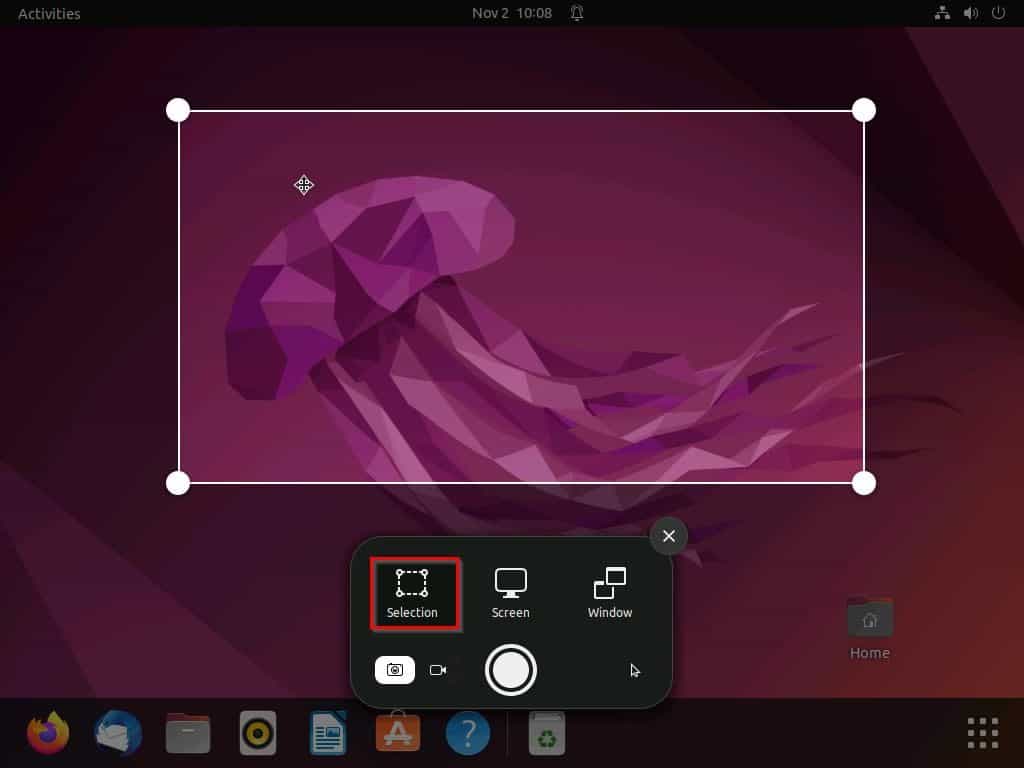This screenshot has width=1024, height=768.
Task: Click the volume speaker icon
Action: [x=971, y=13]
